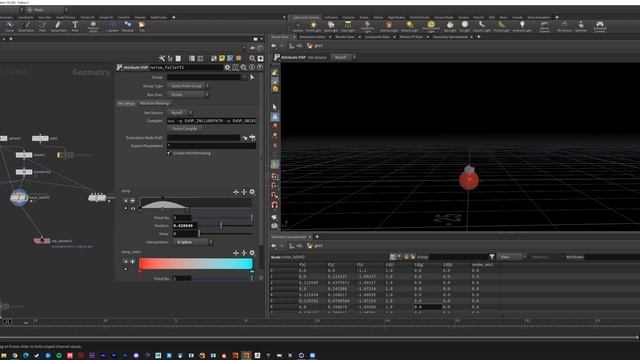Open the Vex Source dropdown above the viewport
This screenshot has height=360, width=640.
[343, 58]
